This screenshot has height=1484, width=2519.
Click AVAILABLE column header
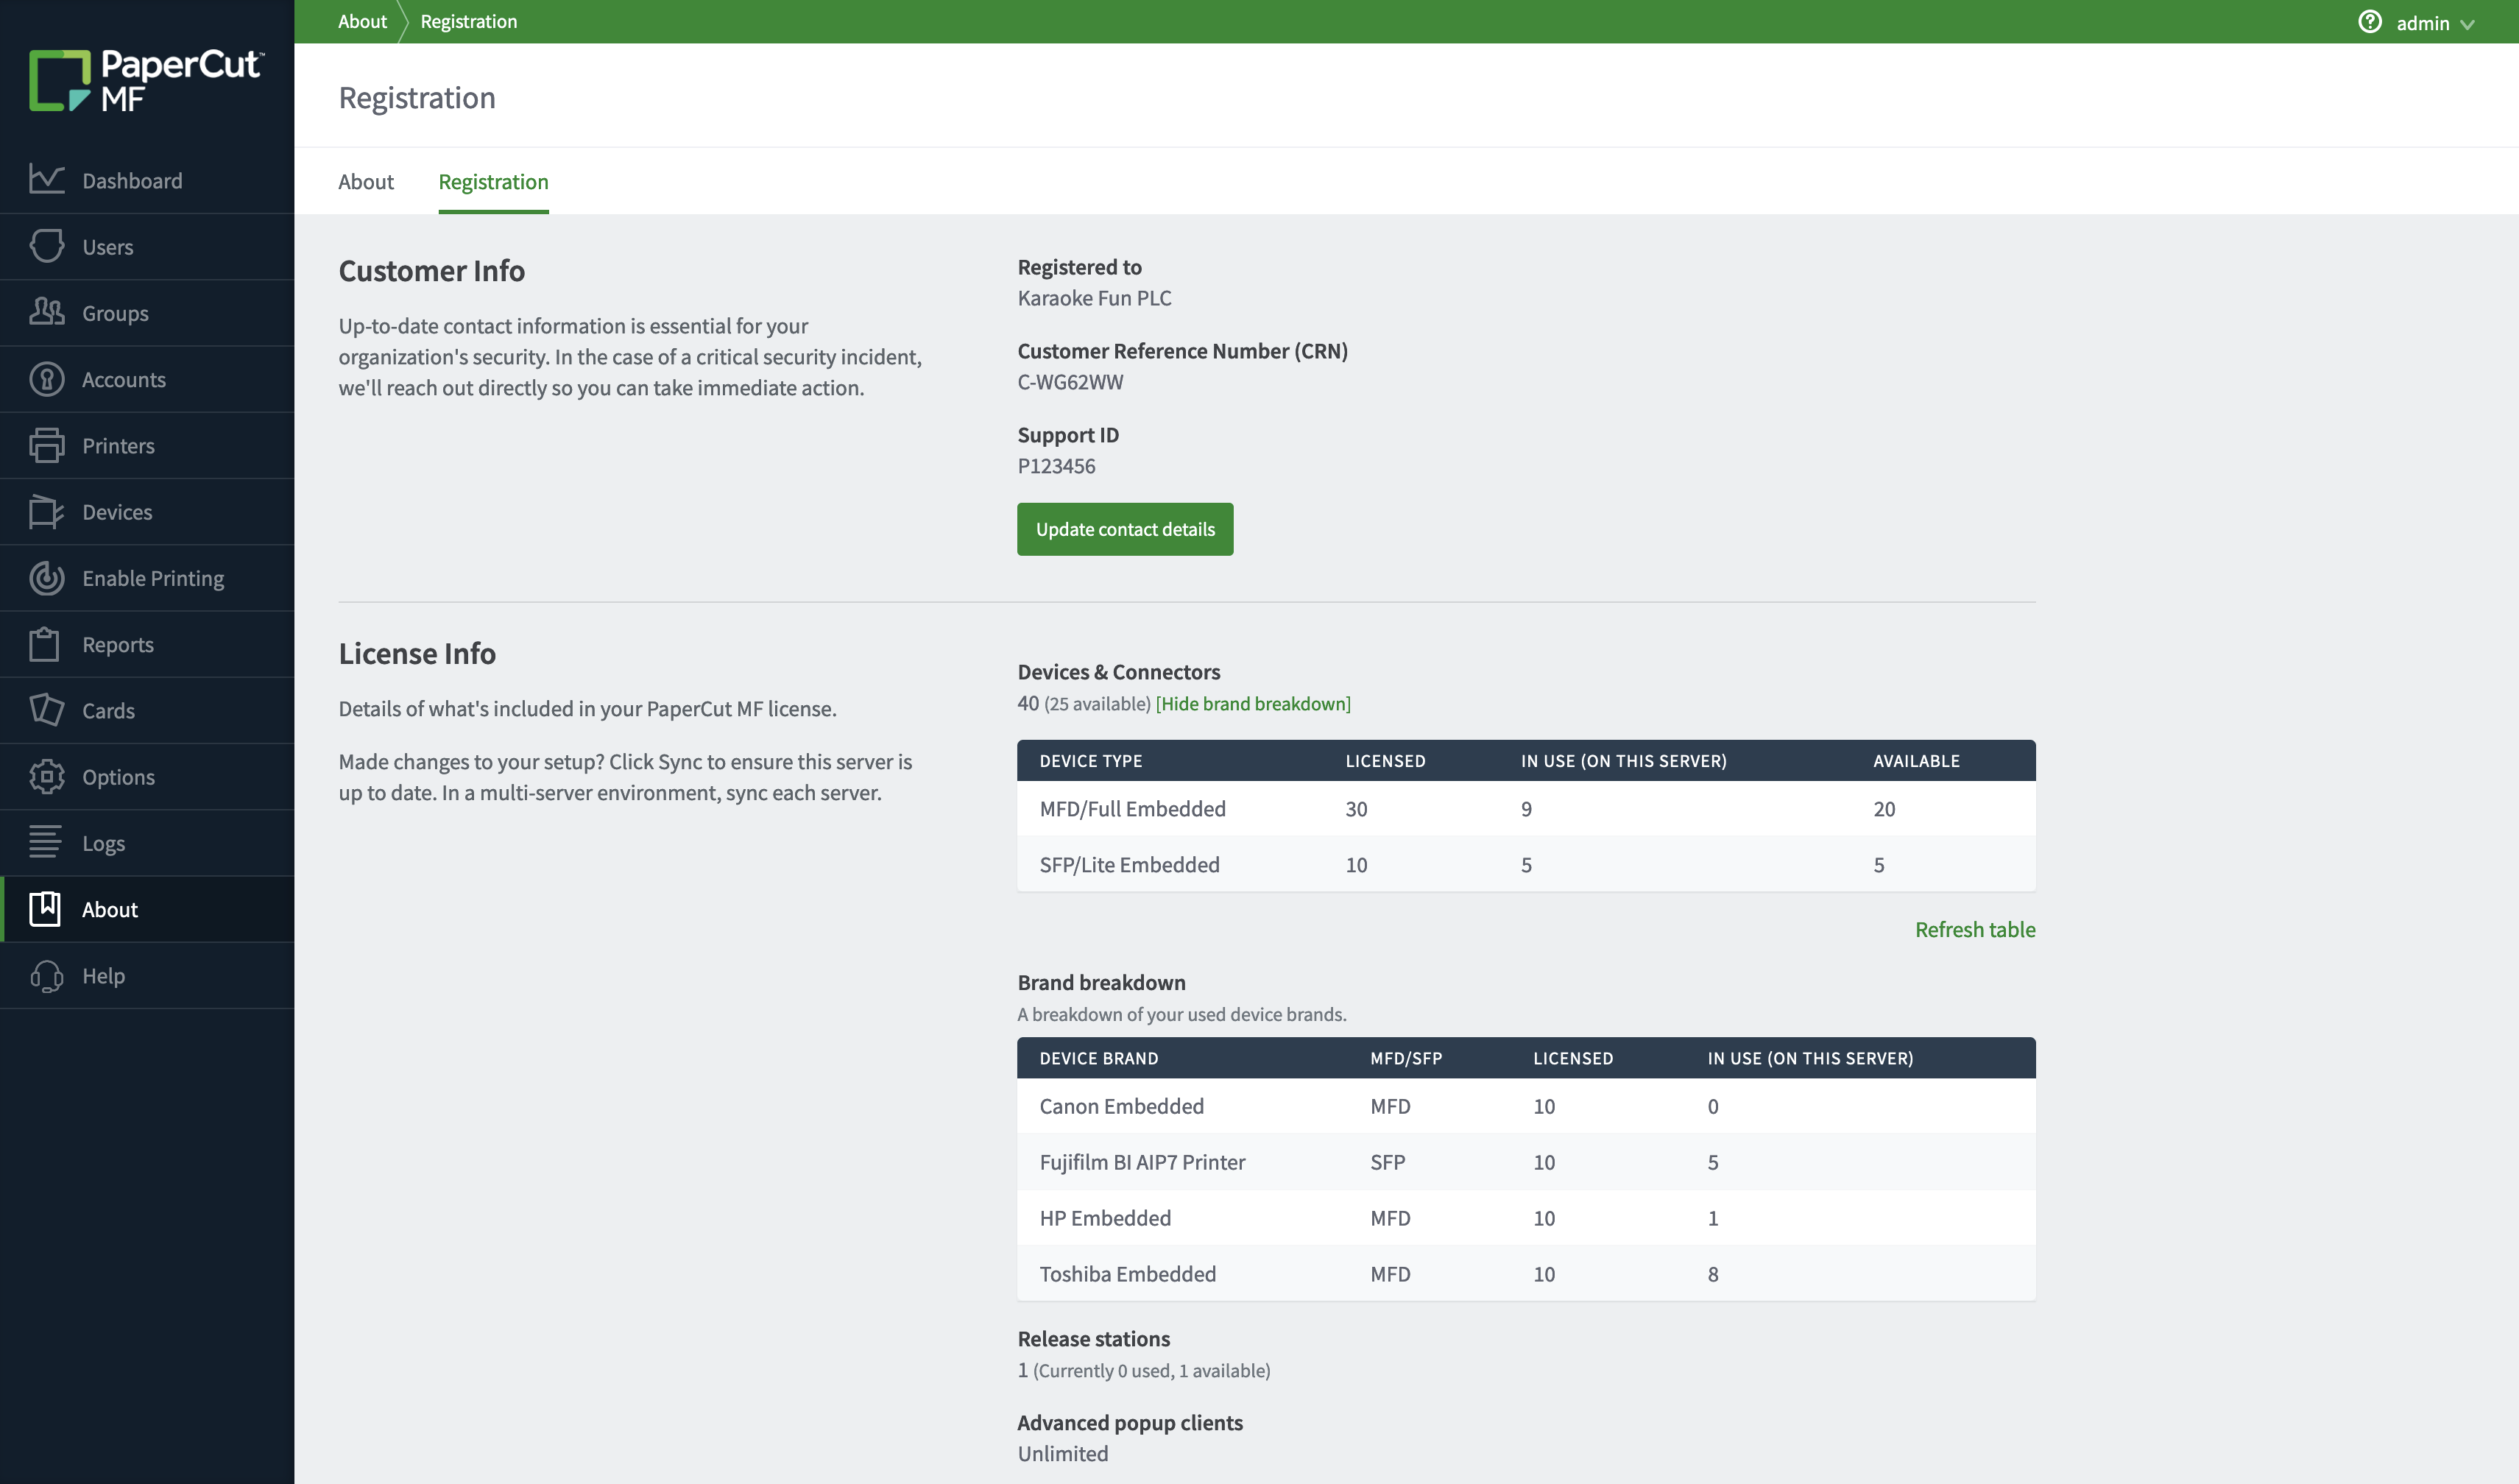(1916, 760)
